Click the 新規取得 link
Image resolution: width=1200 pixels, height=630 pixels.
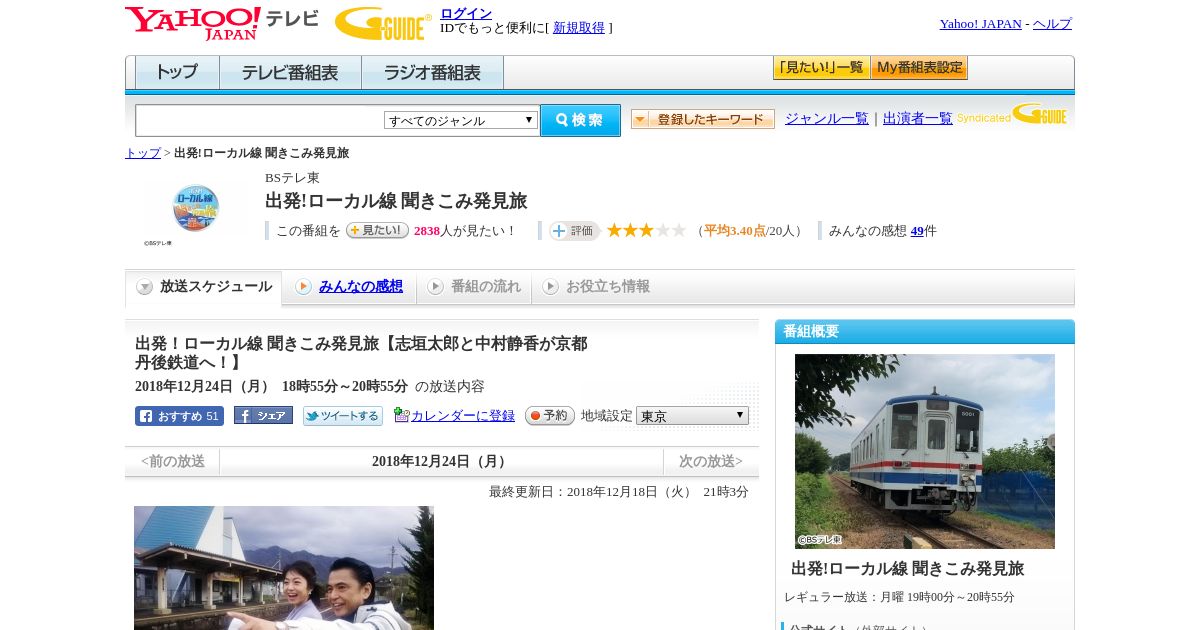pos(579,28)
